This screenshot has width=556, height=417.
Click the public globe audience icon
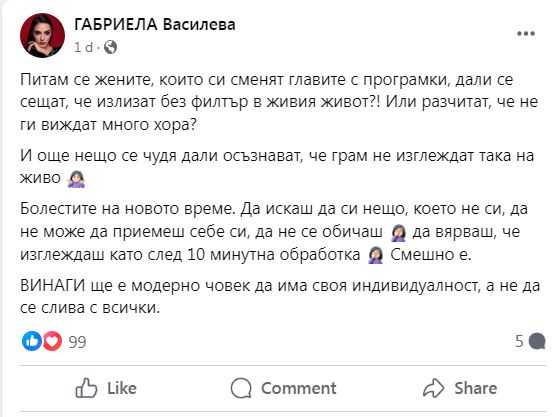[110, 47]
